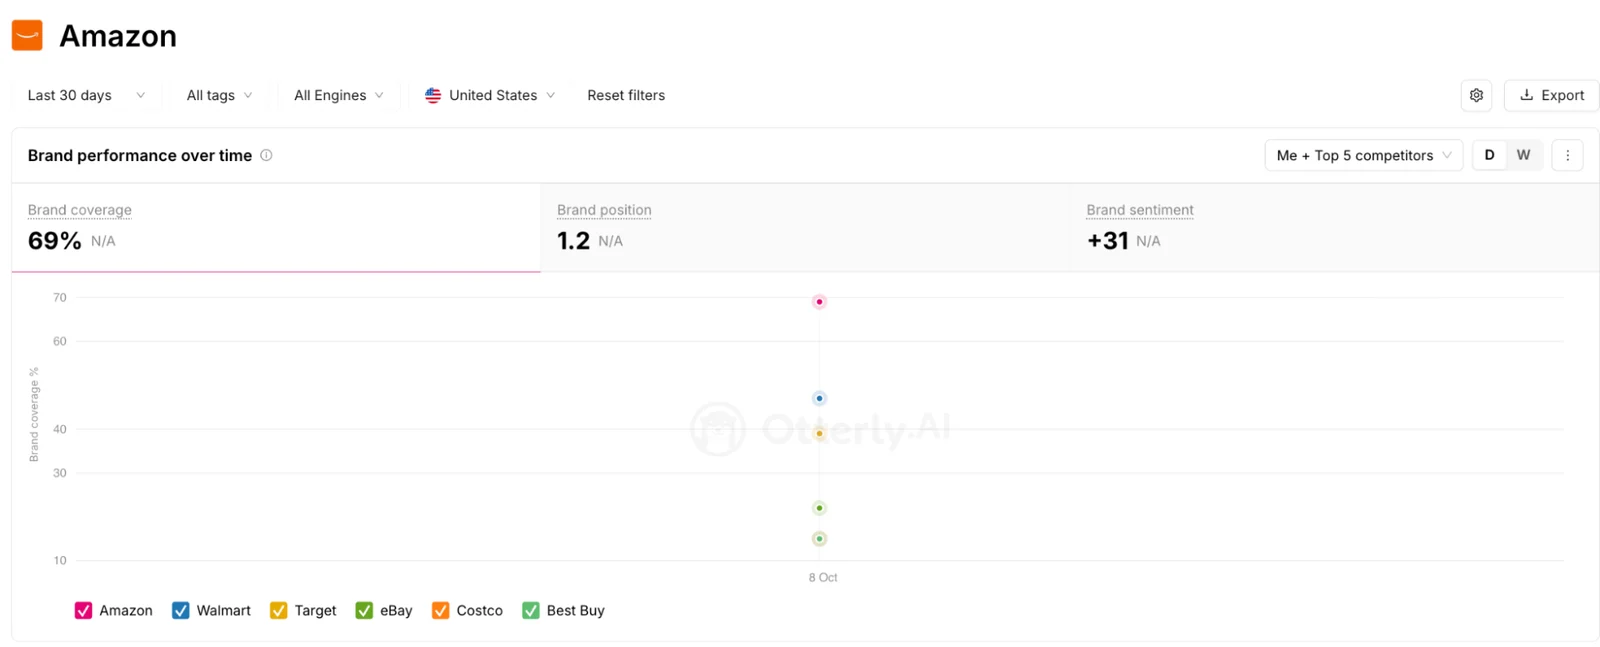Open the All Engines dropdown

point(338,95)
